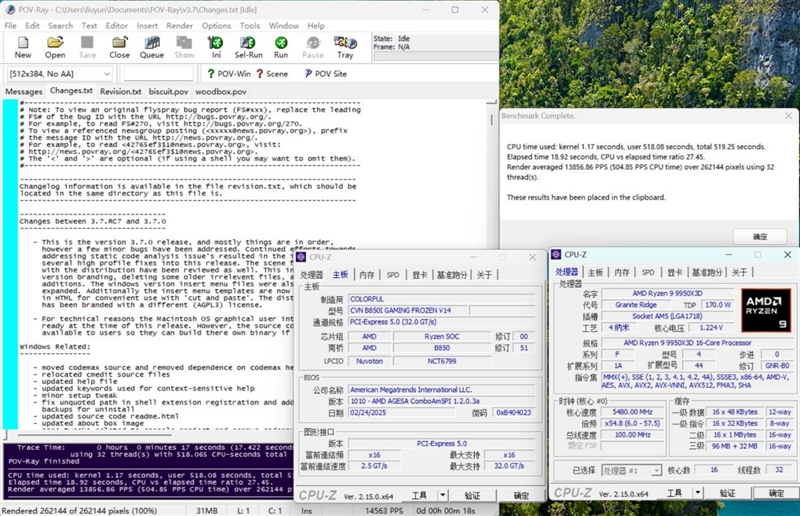This screenshot has height=516, width=800.
Task: Click 工具 button in right CPU-Z window
Action: pos(674,493)
